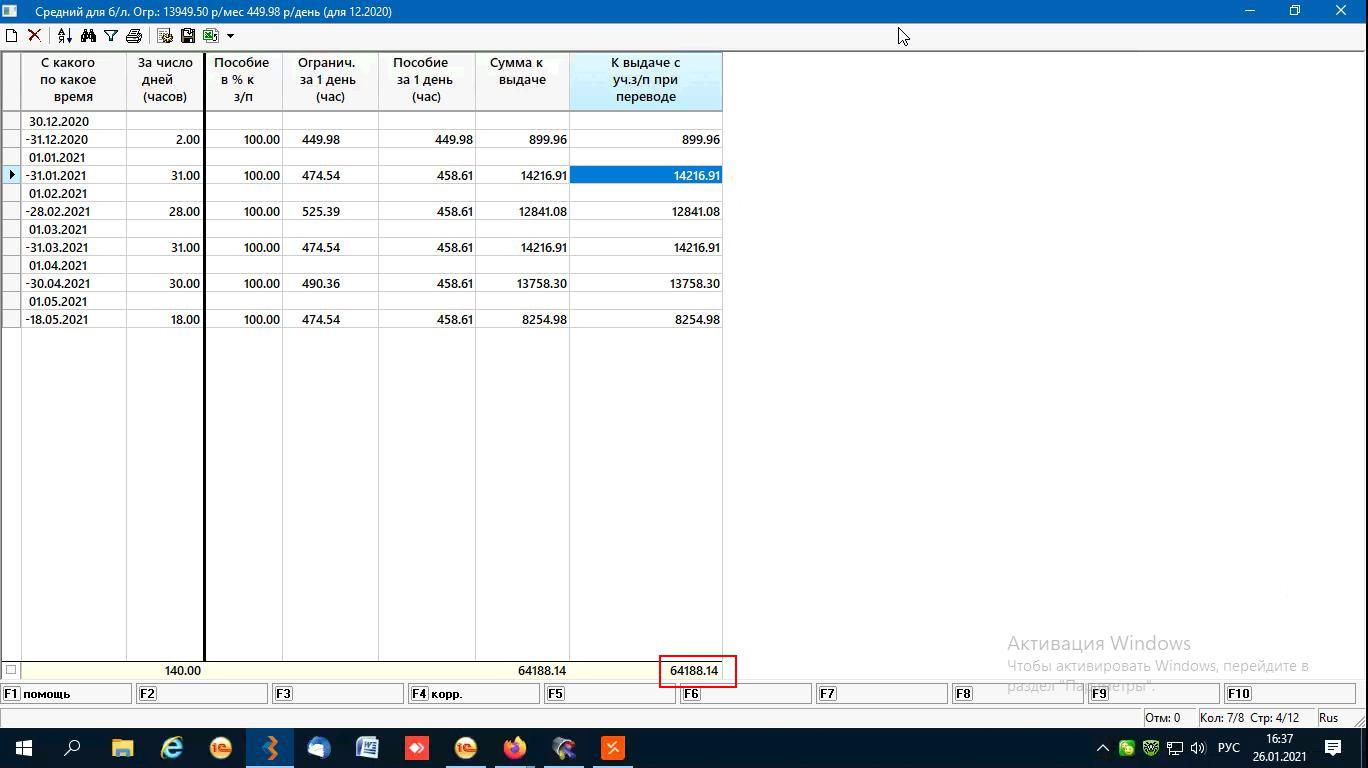
Task: Tick the checkbox in the totals row
Action: pyautogui.click(x=11, y=670)
